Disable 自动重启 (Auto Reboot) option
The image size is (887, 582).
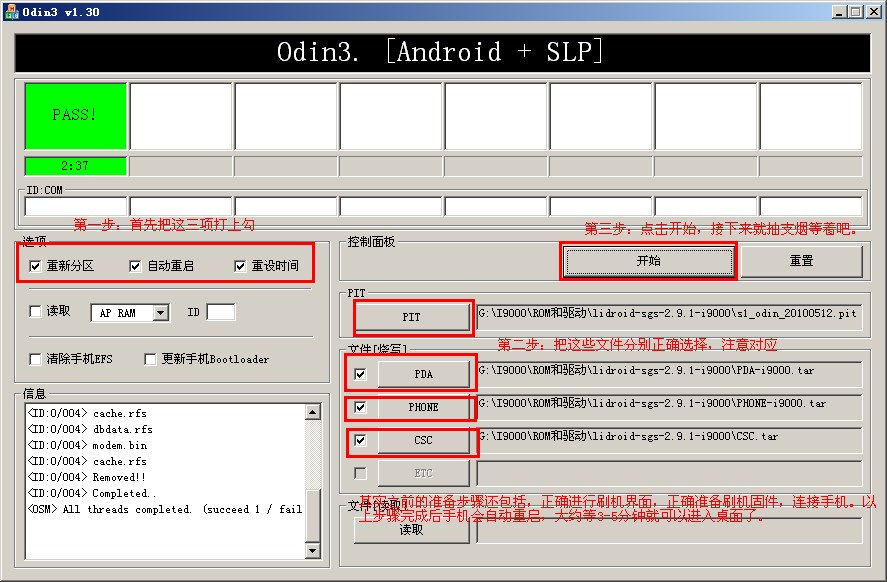tap(135, 264)
